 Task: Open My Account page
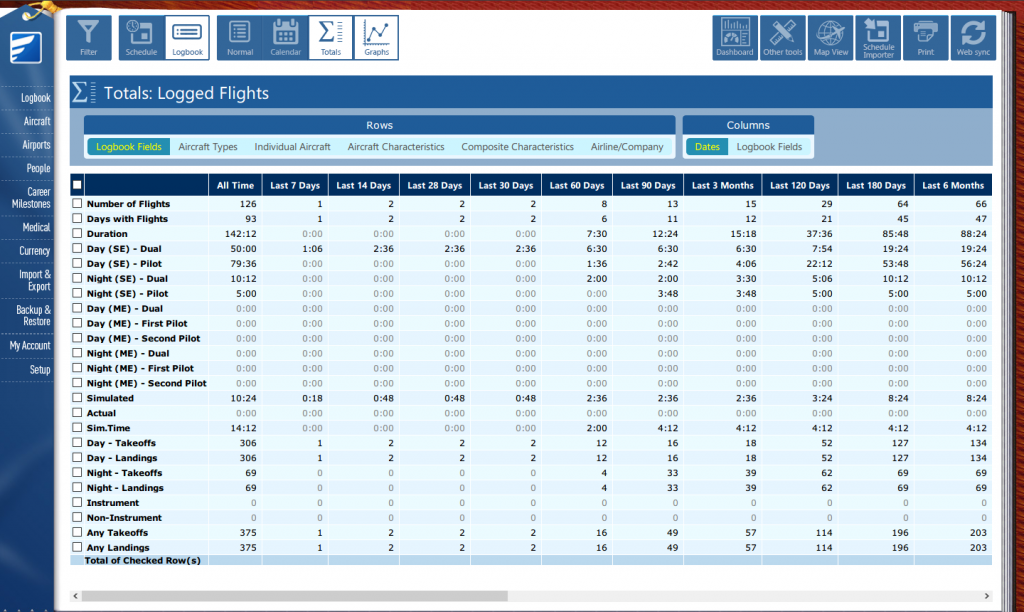(30, 345)
